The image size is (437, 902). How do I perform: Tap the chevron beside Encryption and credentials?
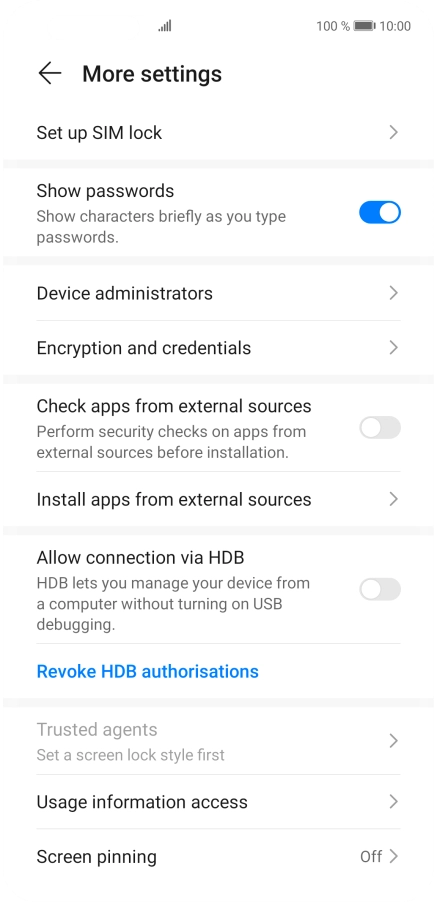click(393, 347)
